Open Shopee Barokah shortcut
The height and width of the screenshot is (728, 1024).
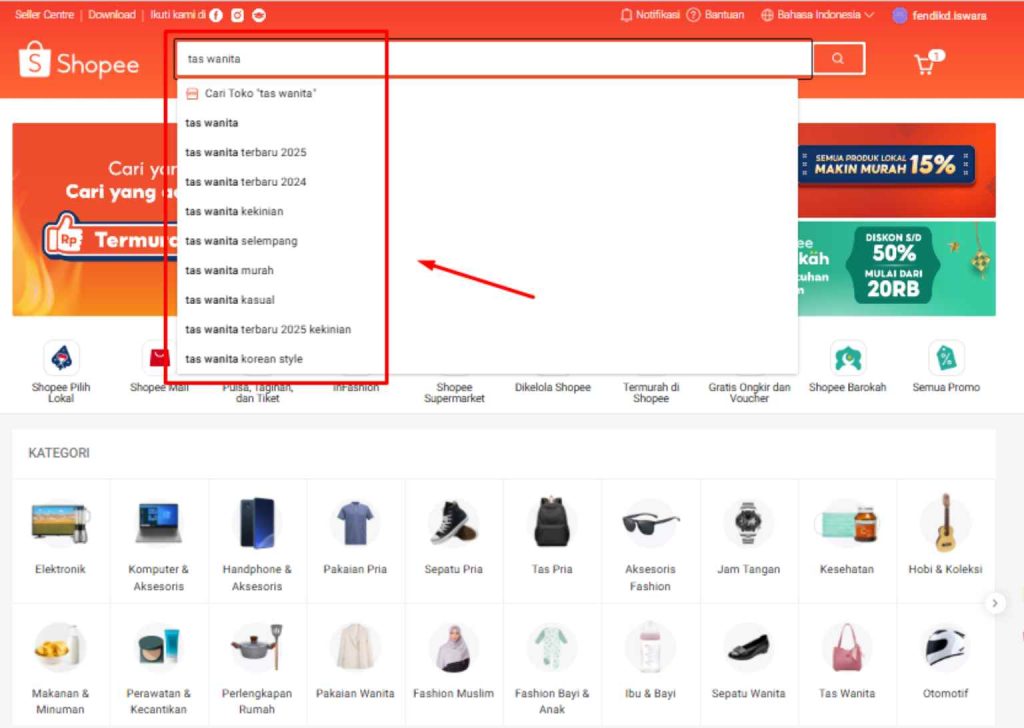click(848, 368)
